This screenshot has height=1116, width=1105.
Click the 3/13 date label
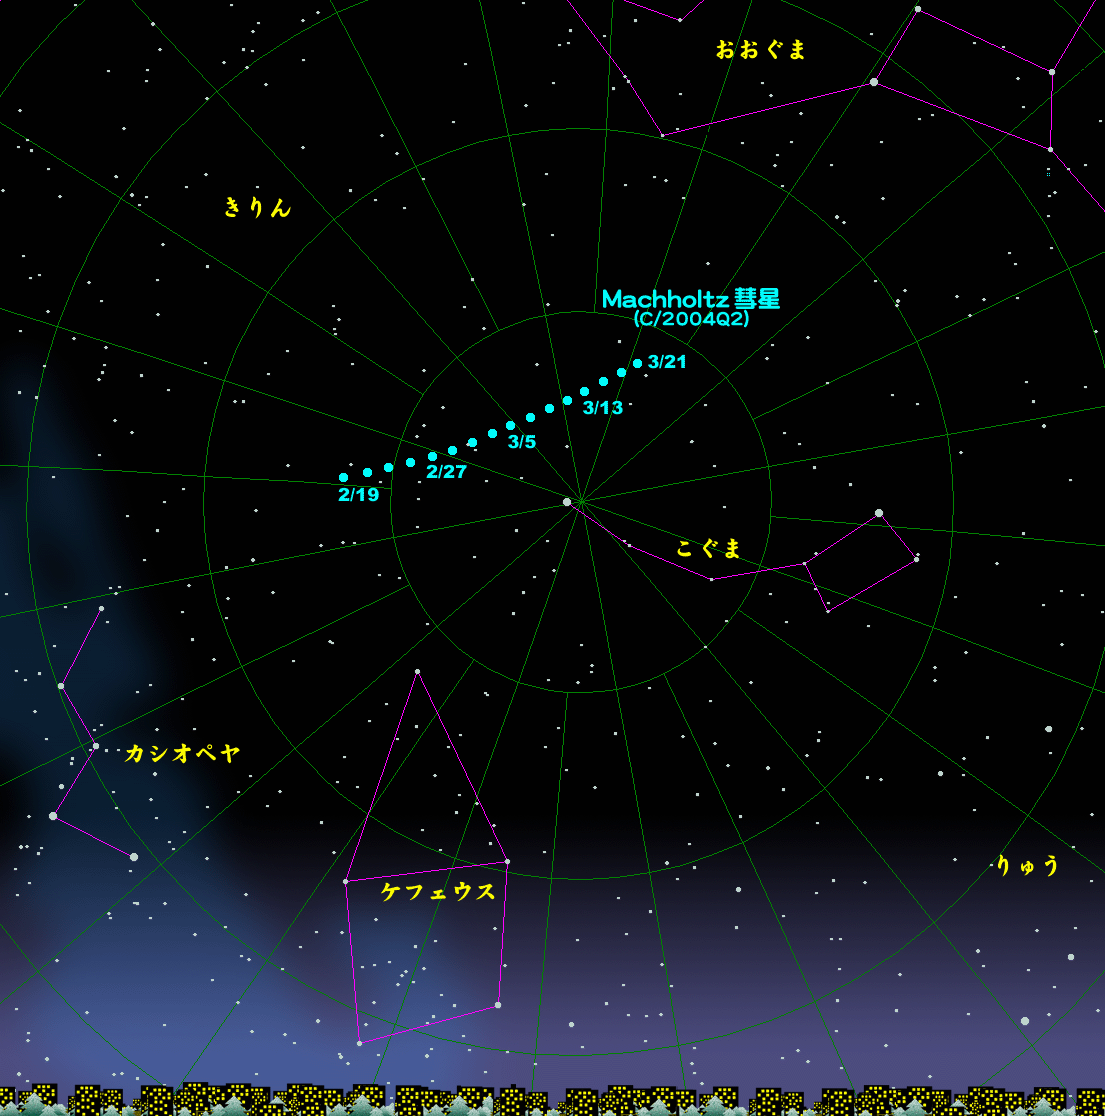(603, 408)
